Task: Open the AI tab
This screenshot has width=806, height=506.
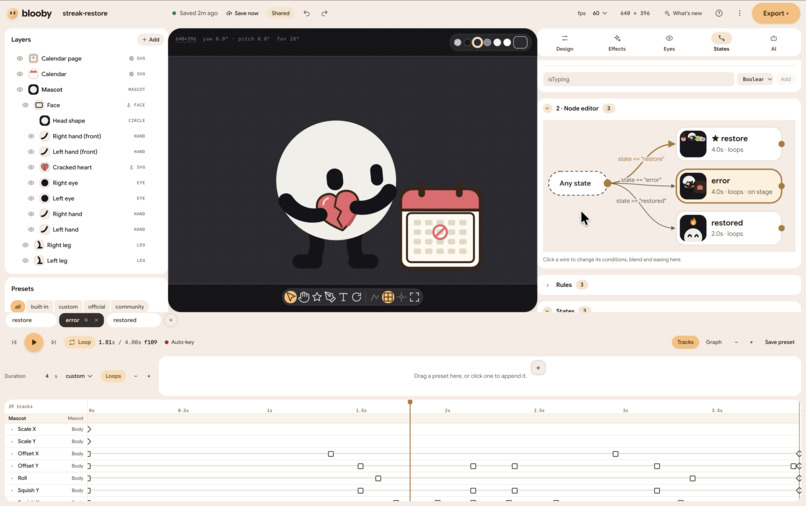Action: pyautogui.click(x=774, y=43)
